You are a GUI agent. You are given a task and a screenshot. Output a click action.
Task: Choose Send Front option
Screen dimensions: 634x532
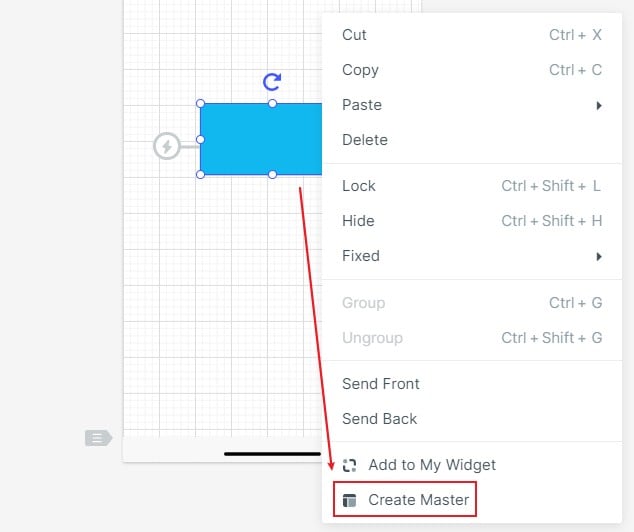pos(381,384)
